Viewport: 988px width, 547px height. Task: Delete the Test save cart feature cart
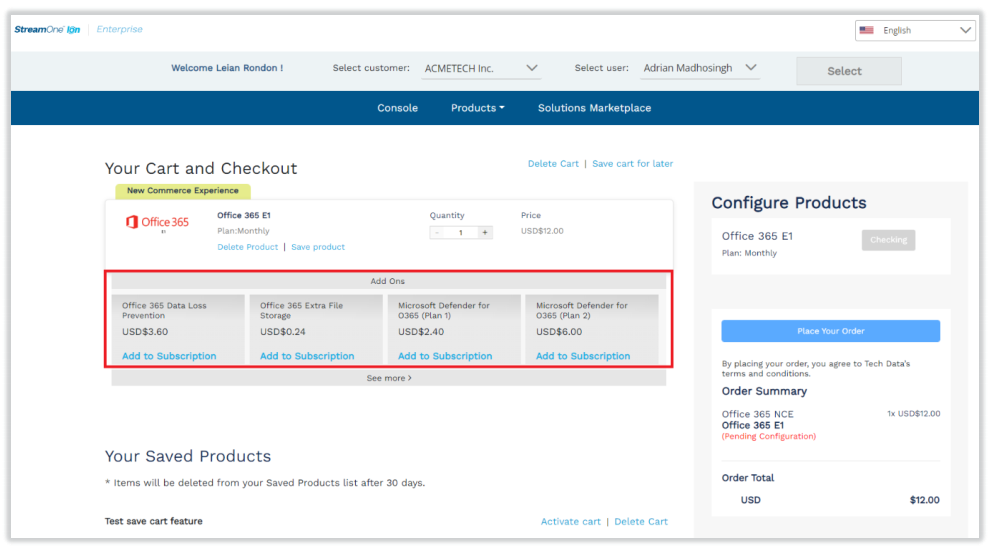pos(641,522)
